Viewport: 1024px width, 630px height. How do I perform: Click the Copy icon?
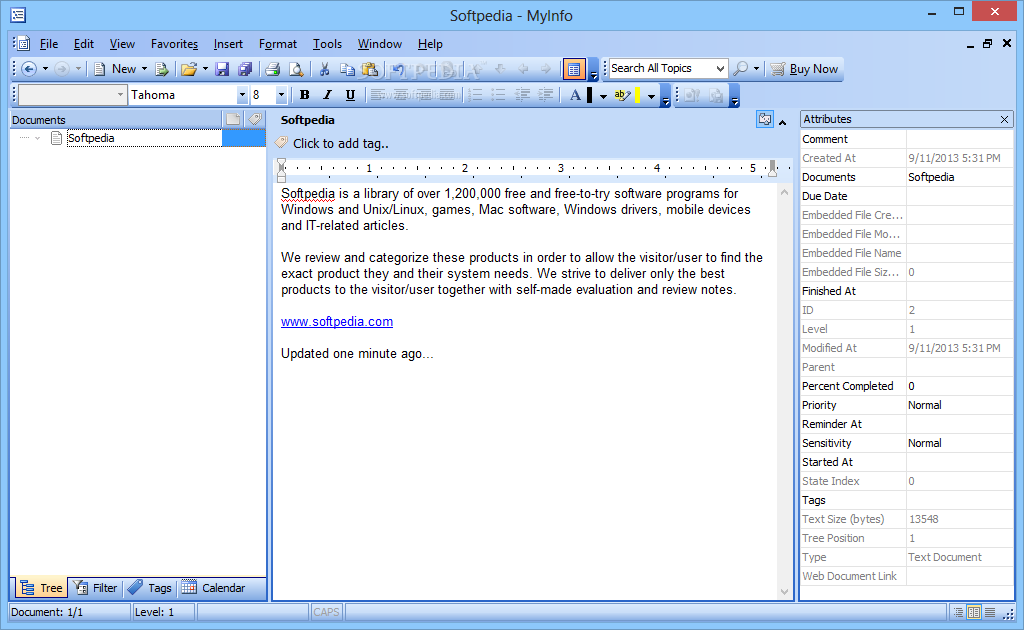[347, 69]
